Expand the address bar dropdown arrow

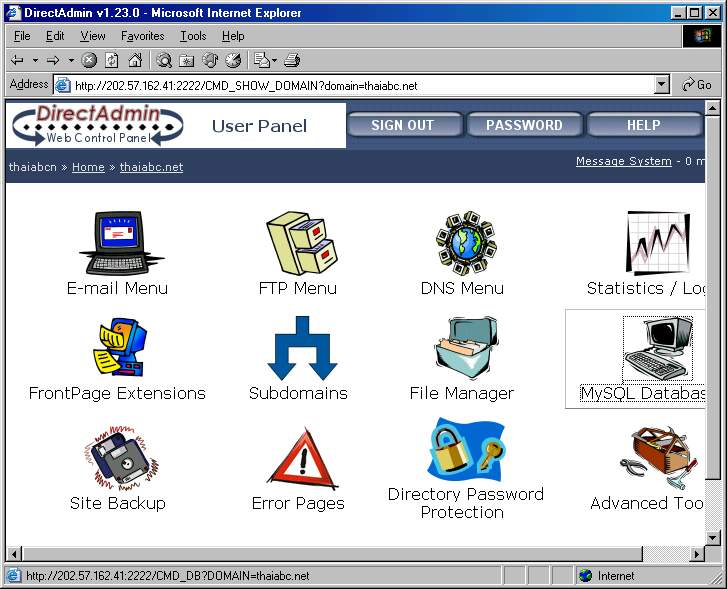point(662,85)
